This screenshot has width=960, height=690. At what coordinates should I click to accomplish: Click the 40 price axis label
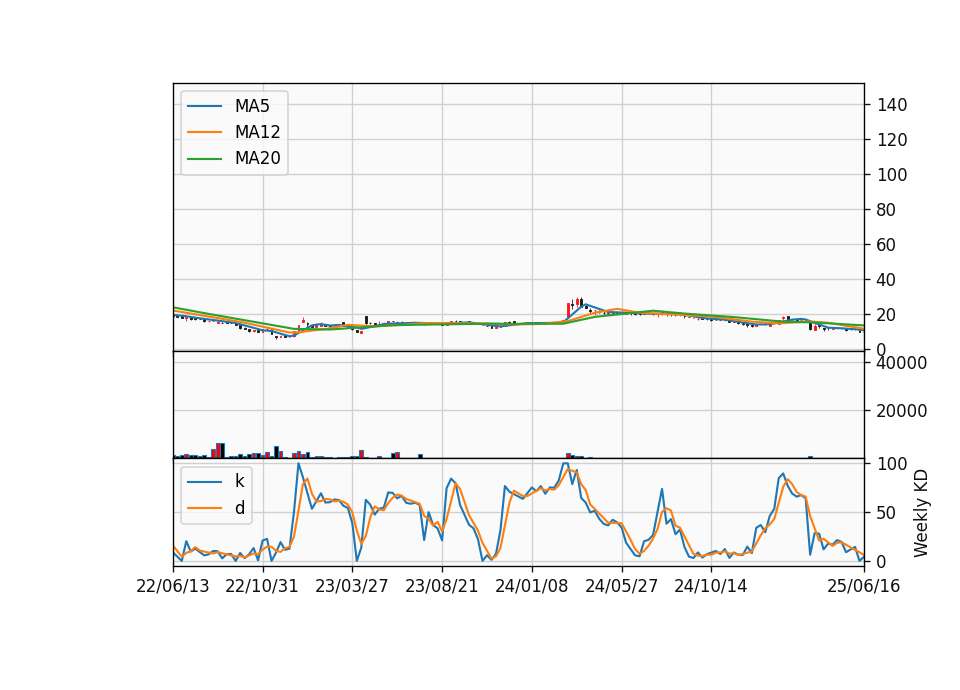(x=887, y=280)
